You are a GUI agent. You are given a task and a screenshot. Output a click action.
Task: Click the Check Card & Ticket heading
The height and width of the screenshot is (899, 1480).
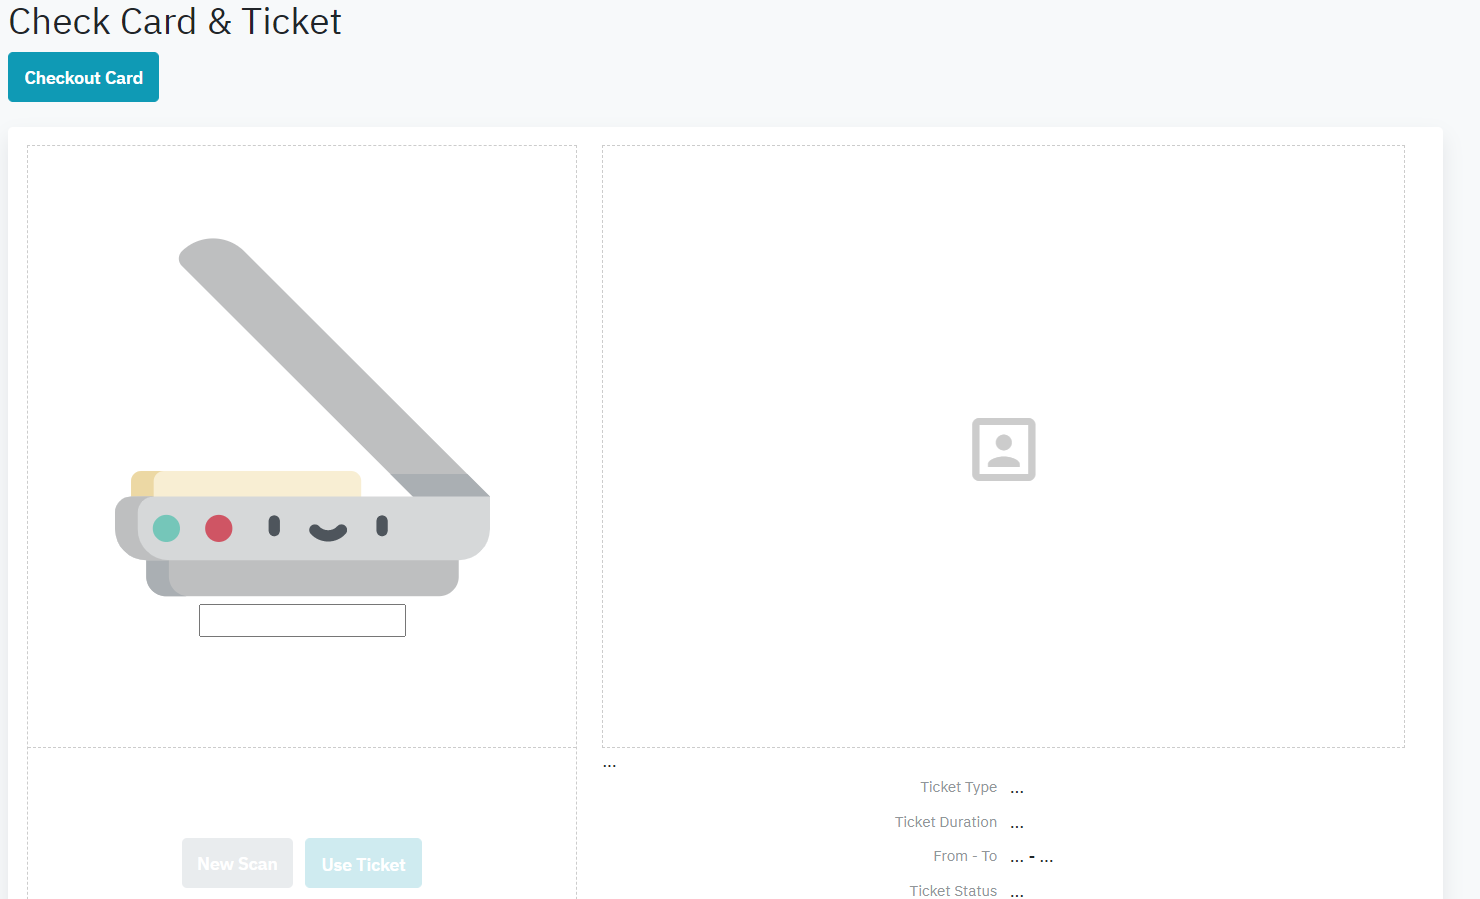[x=175, y=22]
